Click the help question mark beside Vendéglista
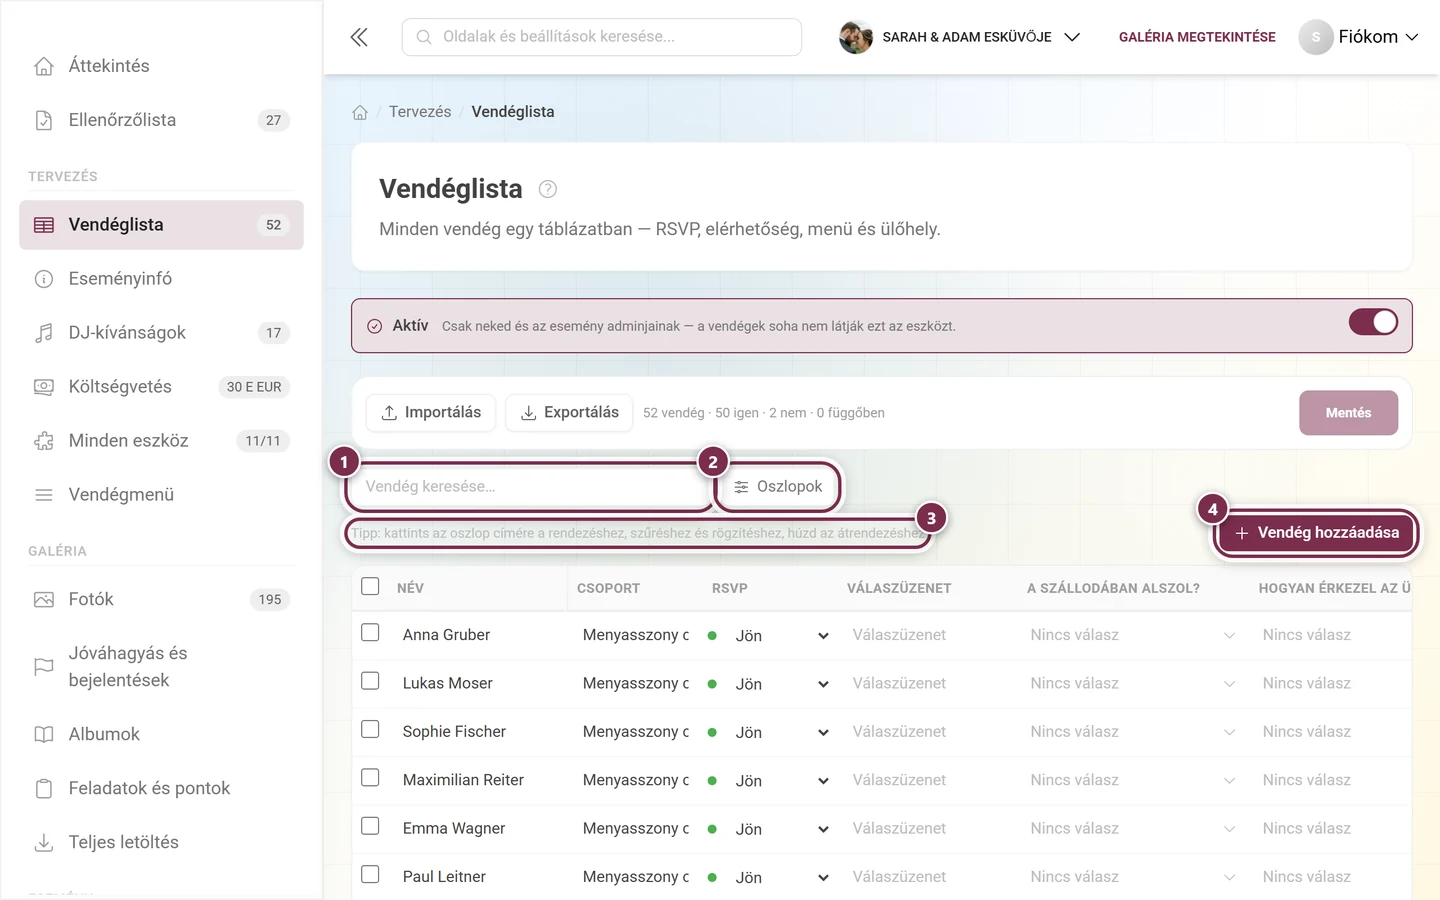Screen dimensions: 1440x900 click(548, 189)
